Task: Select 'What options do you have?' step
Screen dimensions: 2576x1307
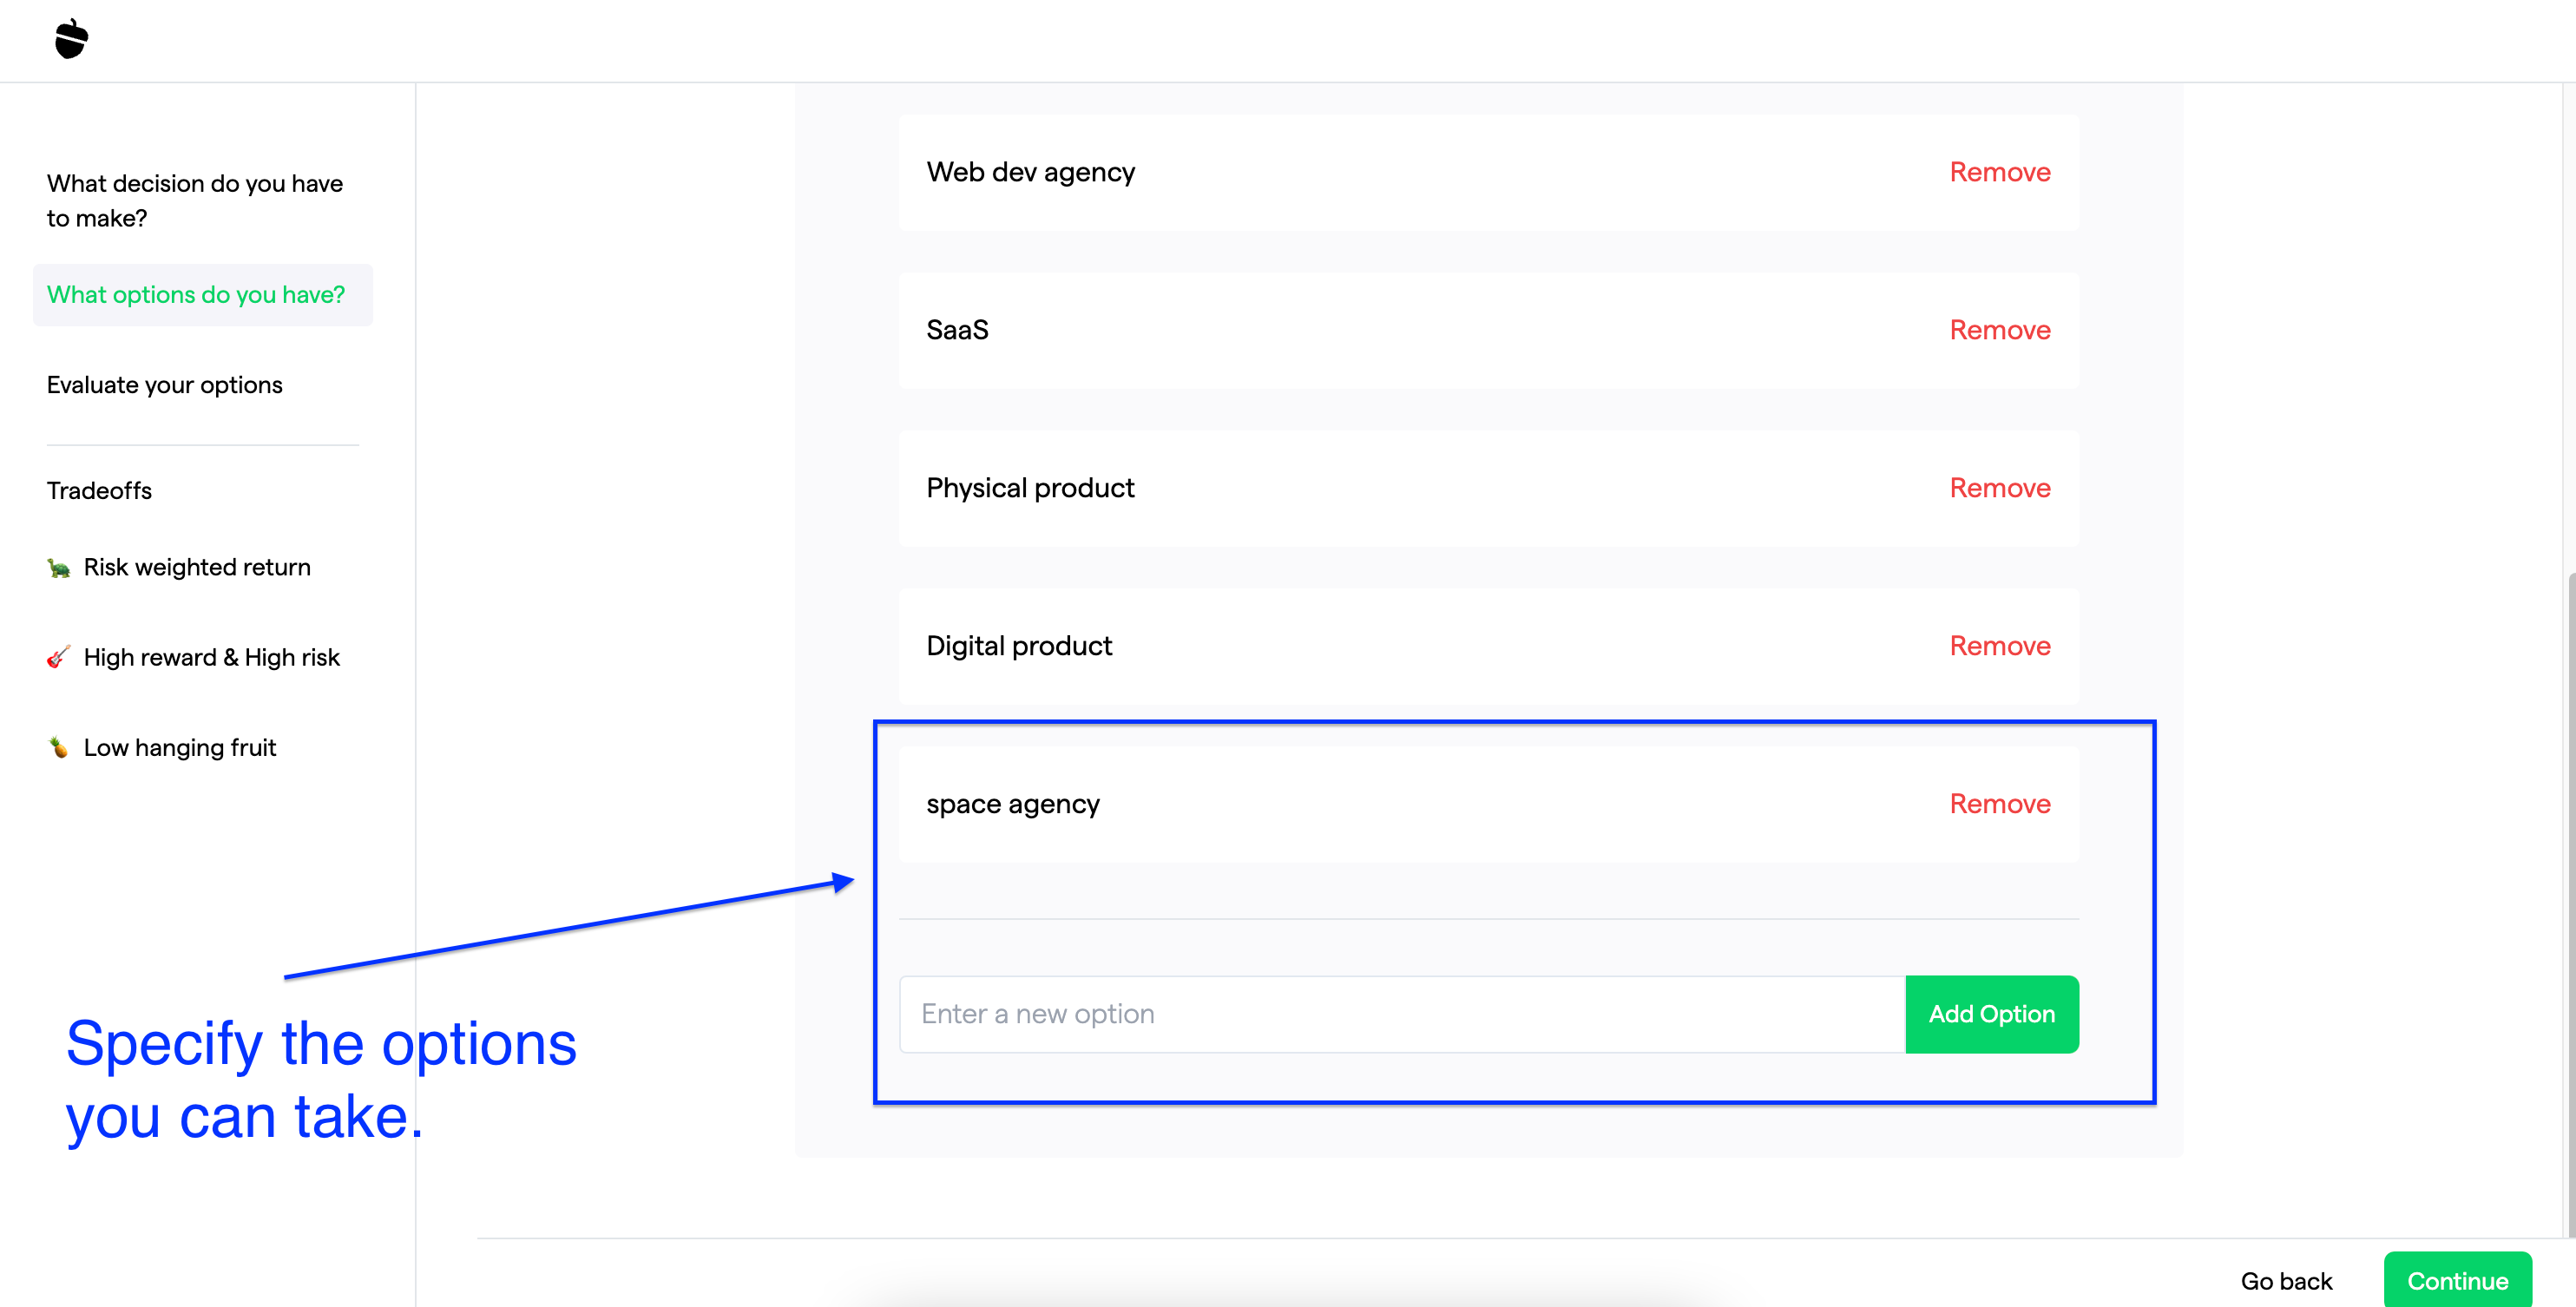Action: [196, 295]
